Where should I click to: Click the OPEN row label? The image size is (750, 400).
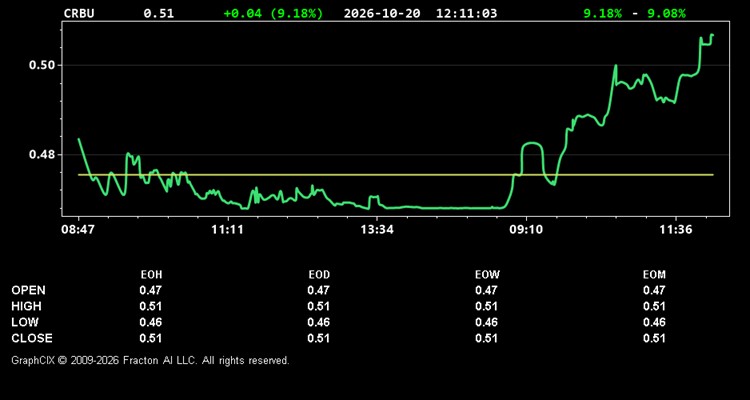point(29,290)
